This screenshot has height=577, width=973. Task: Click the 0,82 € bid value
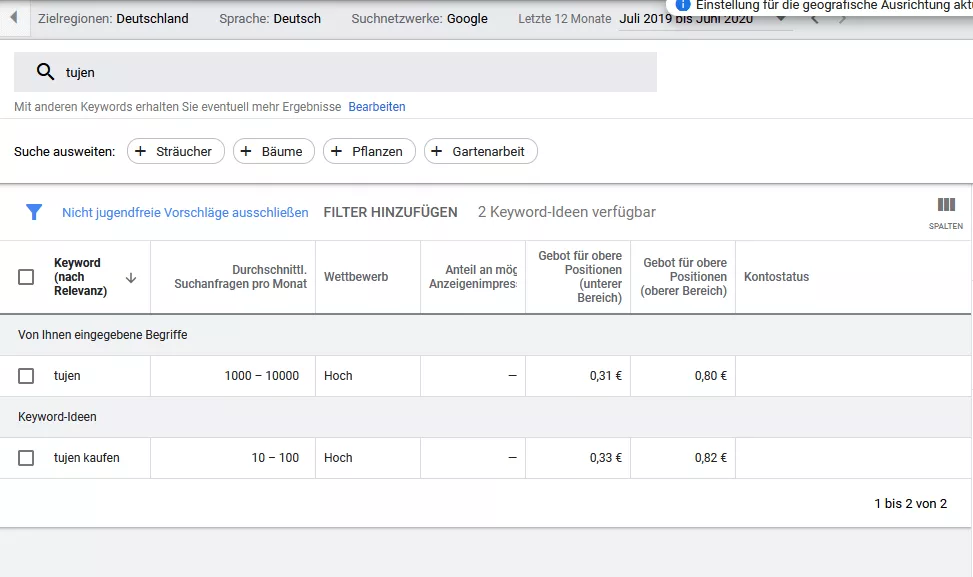[711, 458]
